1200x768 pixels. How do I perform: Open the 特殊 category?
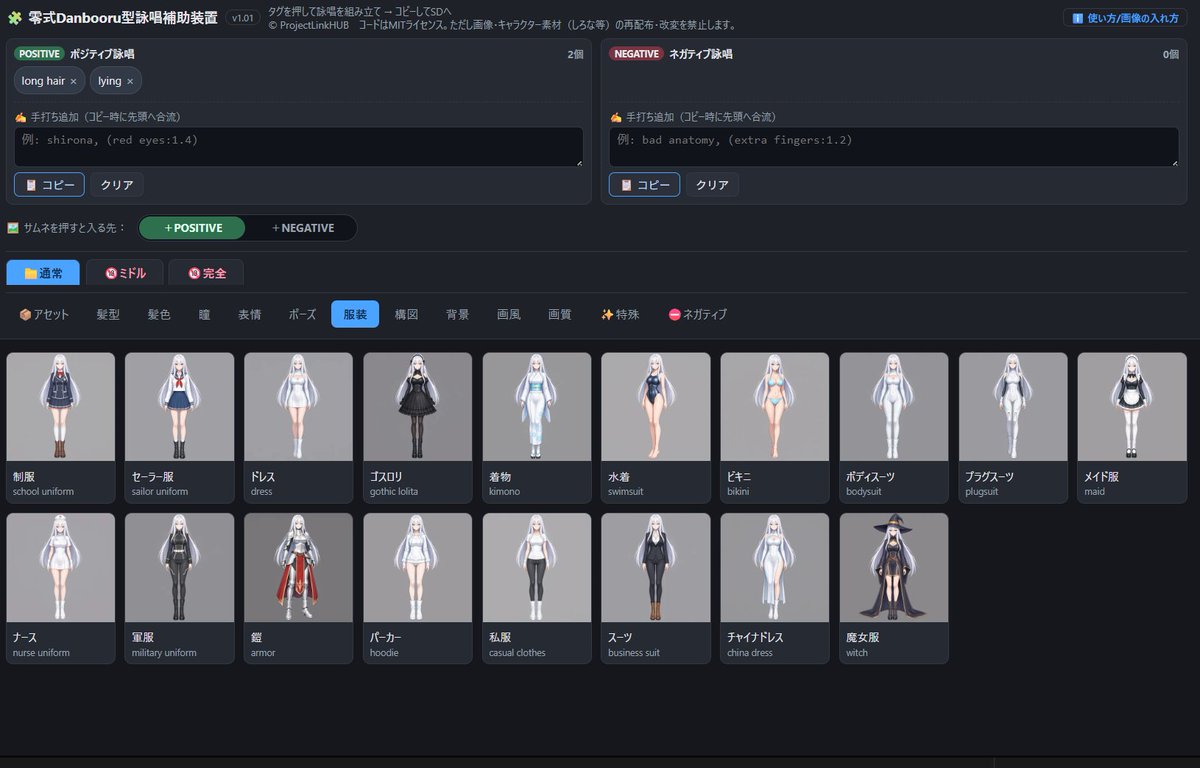coord(619,314)
